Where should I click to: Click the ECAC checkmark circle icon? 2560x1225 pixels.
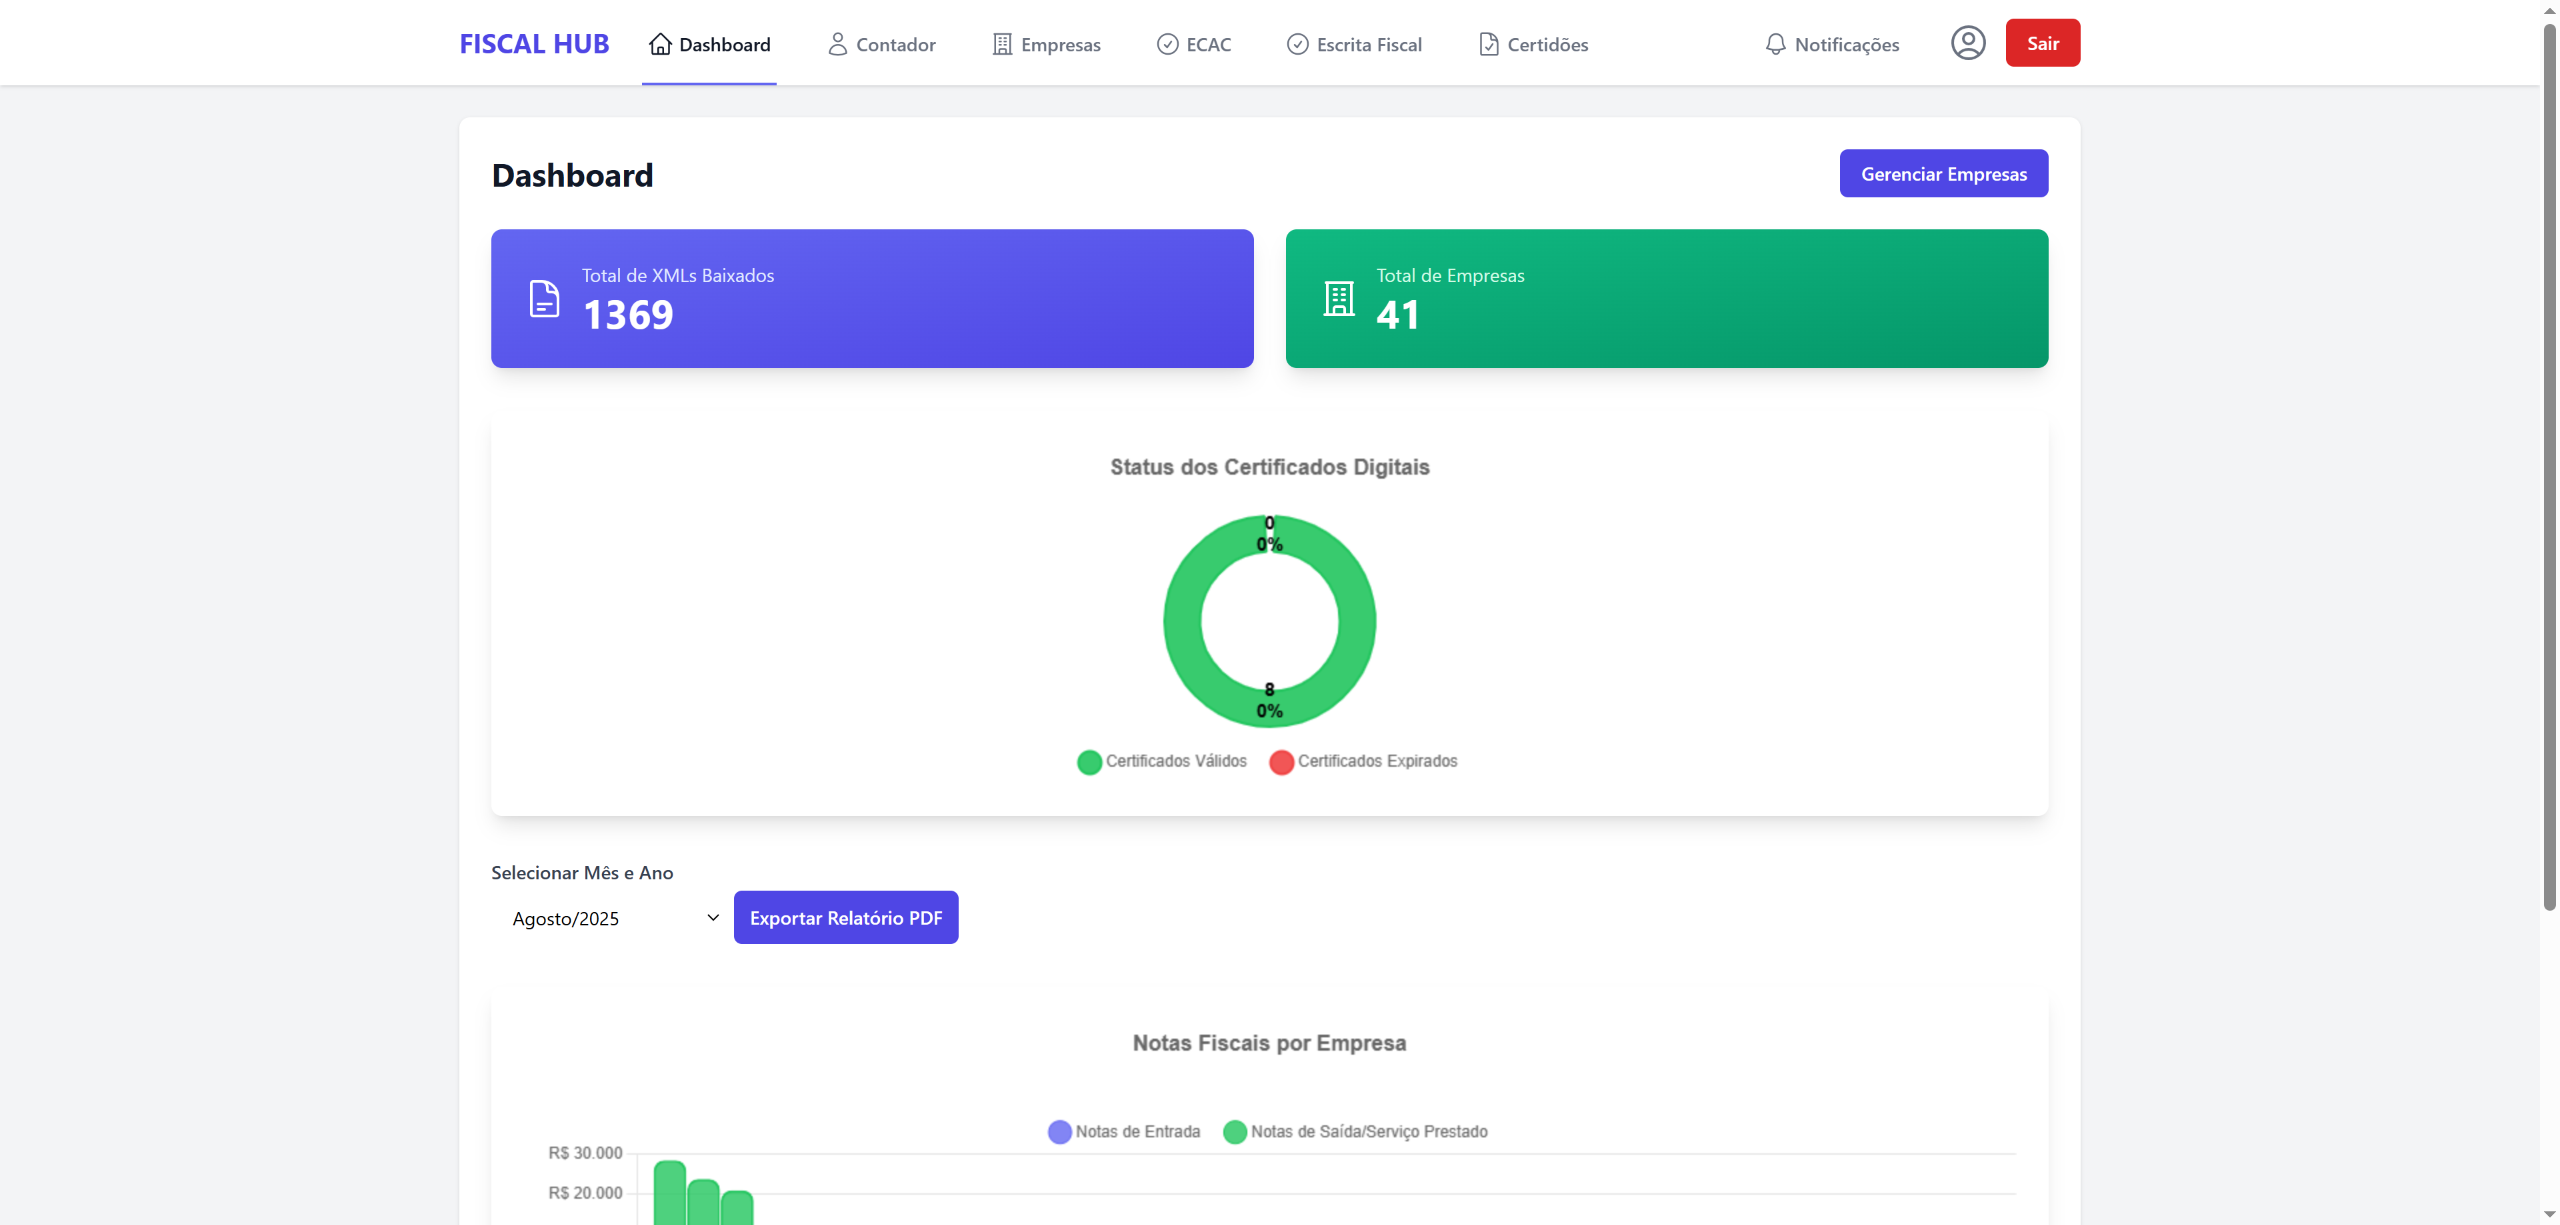[x=1167, y=44]
